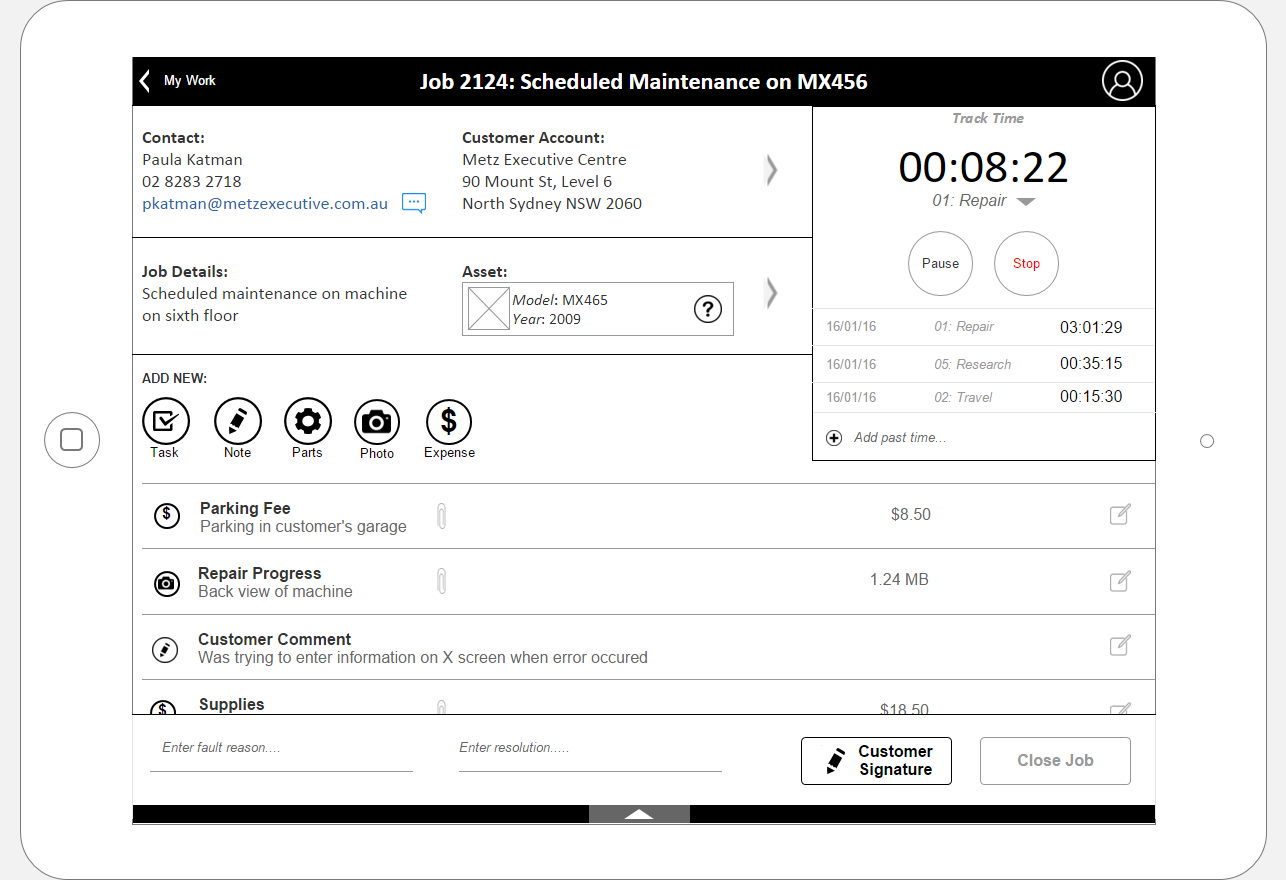The height and width of the screenshot is (880, 1286).
Task: Open email pkatman@metzexecutive.com.au
Action: (x=265, y=203)
